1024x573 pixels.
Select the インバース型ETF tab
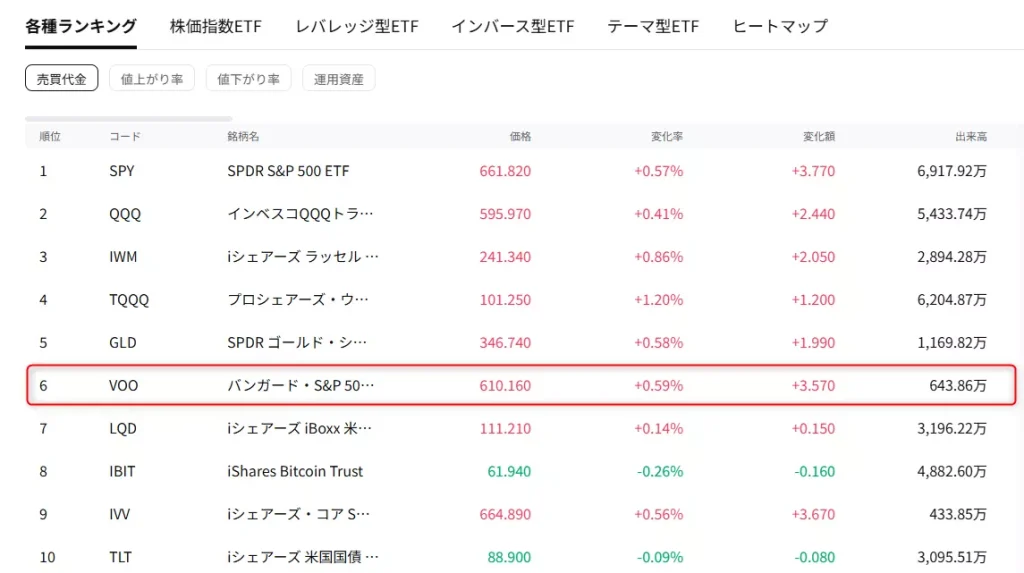512,26
